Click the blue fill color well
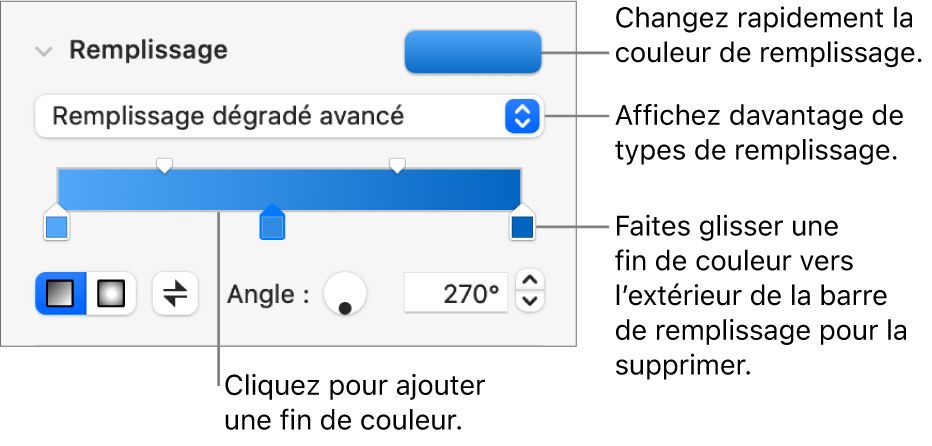Image resolution: width=932 pixels, height=446 pixels. click(x=472, y=52)
